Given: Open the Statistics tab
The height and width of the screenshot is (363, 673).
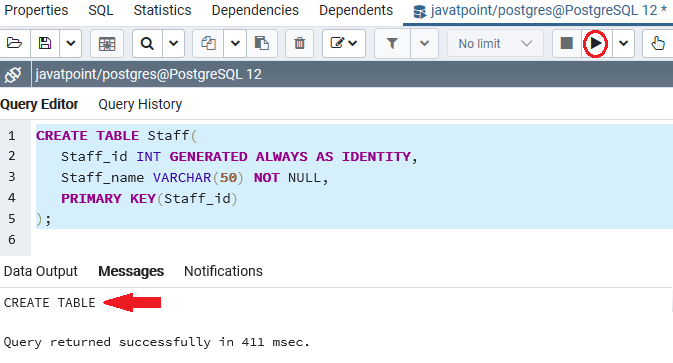Looking at the screenshot, I should tap(162, 10).
